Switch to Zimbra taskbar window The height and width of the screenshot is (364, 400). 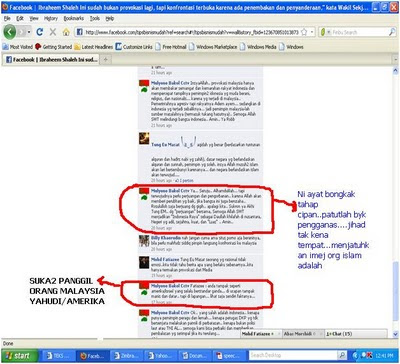pos(126,356)
